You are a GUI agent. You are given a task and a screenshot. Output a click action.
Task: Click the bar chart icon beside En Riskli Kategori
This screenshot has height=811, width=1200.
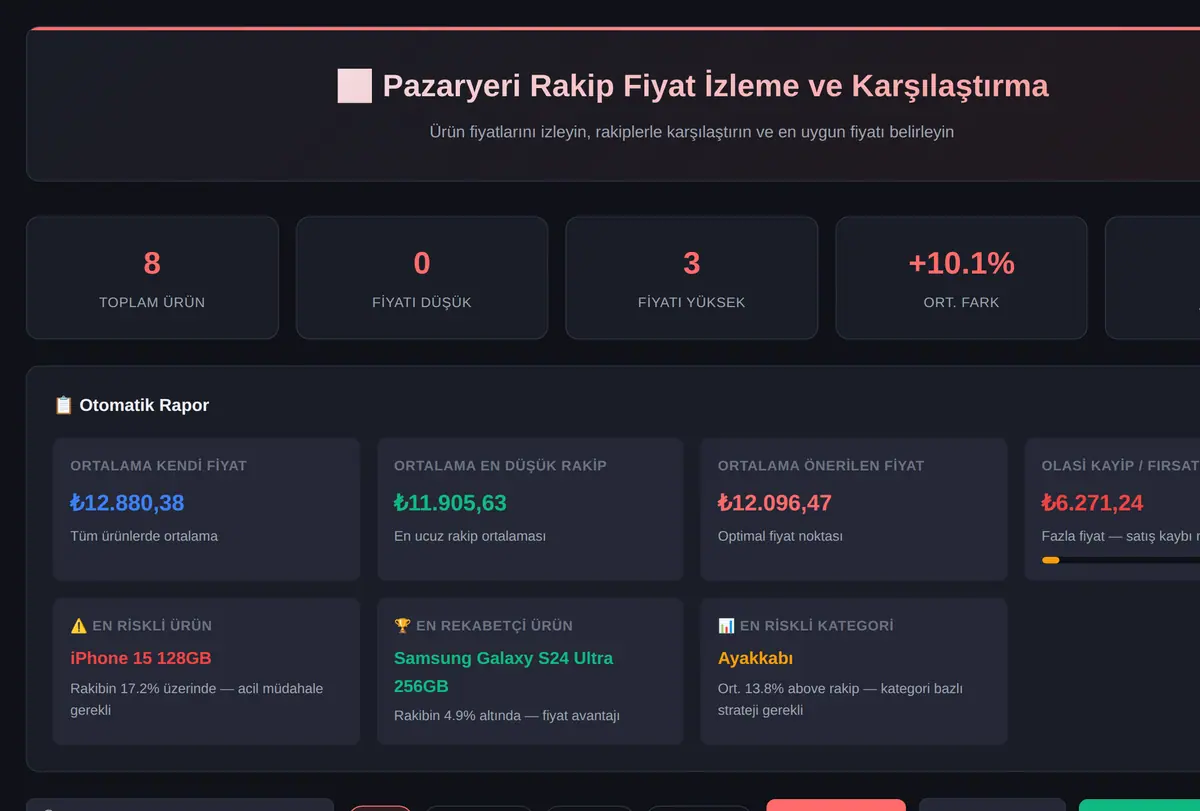pos(726,626)
